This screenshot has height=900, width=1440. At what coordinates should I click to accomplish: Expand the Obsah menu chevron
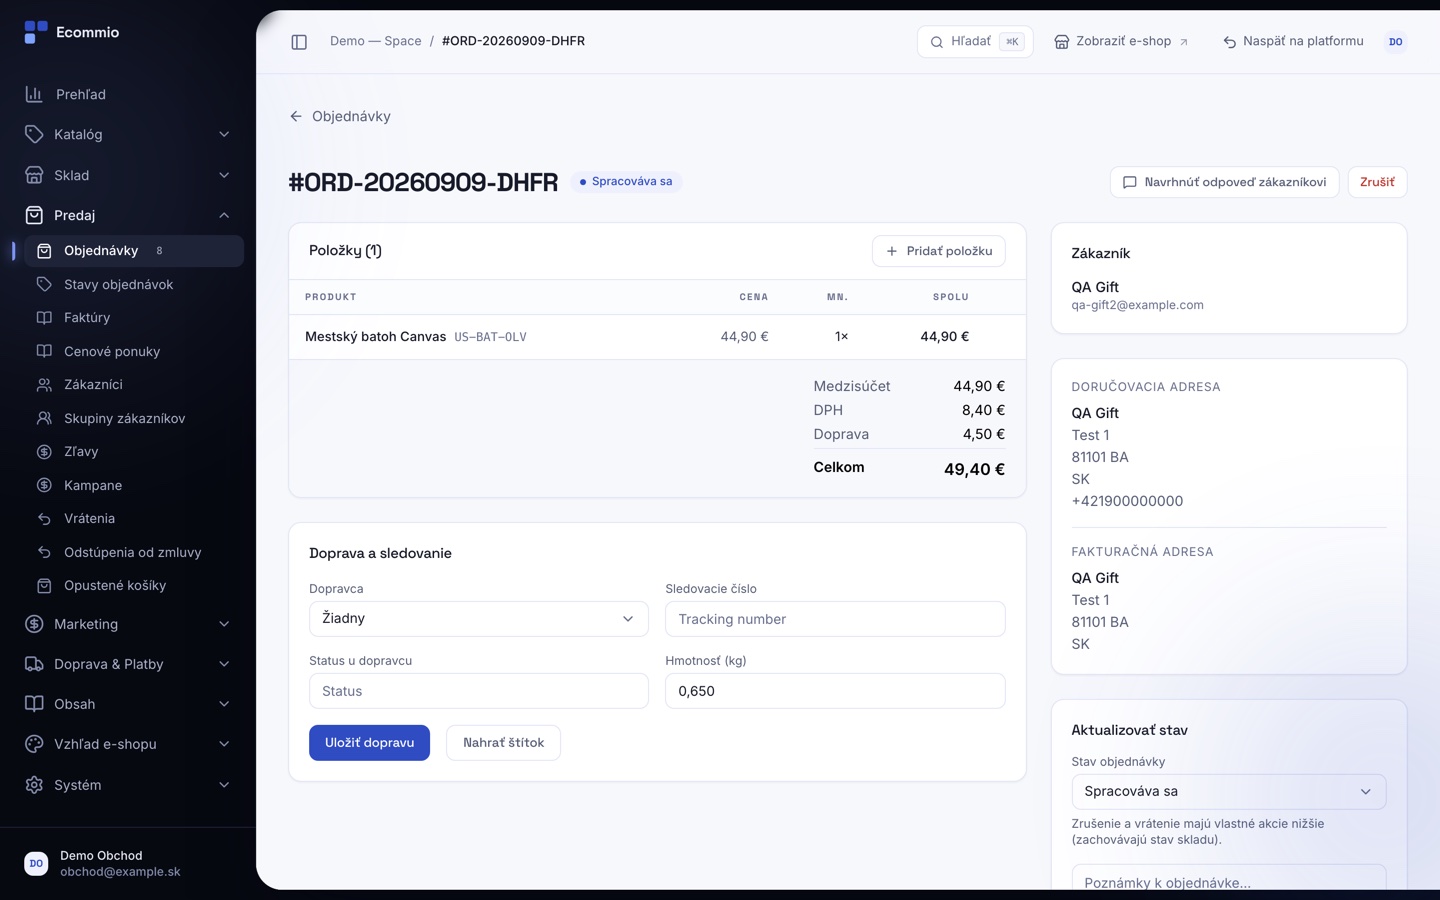pyautogui.click(x=224, y=704)
